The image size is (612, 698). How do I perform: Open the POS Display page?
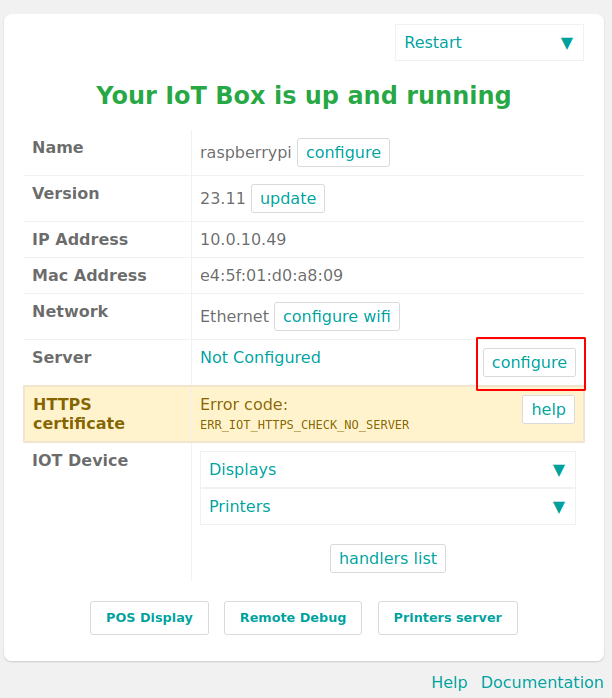click(x=149, y=618)
